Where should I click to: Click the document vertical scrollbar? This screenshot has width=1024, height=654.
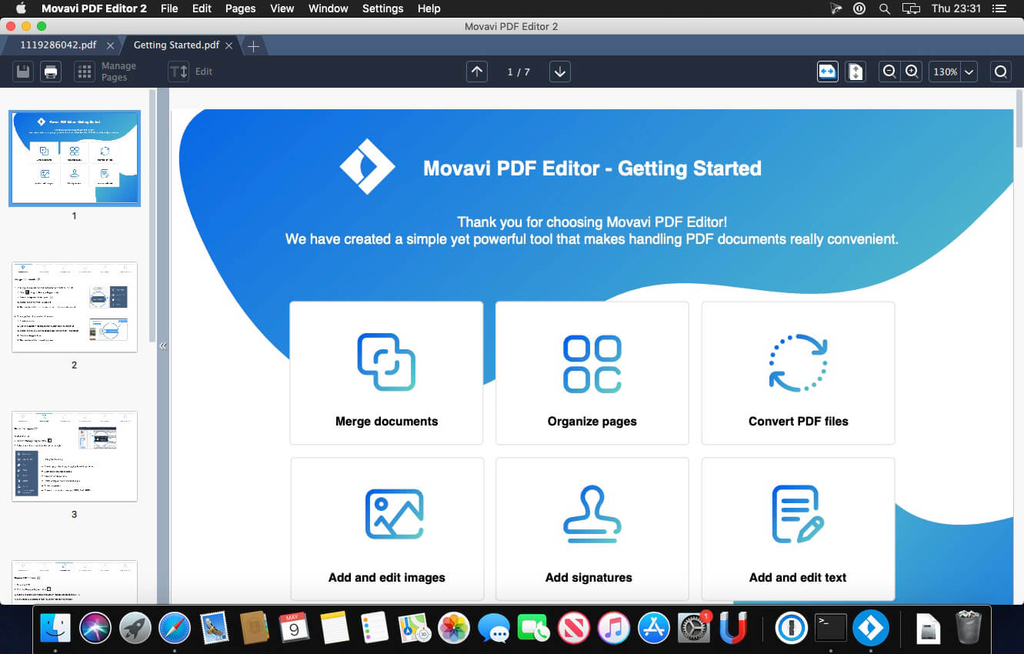click(1019, 121)
